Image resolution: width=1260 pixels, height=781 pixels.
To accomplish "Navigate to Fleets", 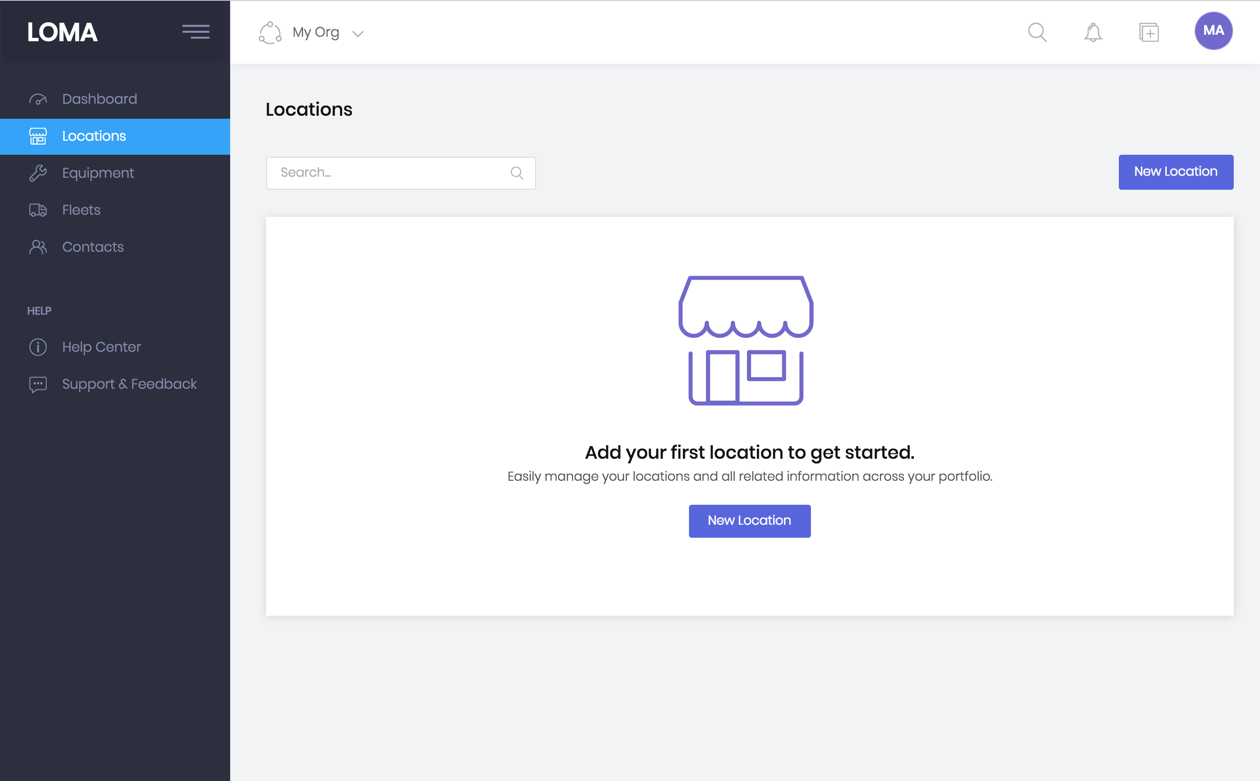I will [81, 210].
